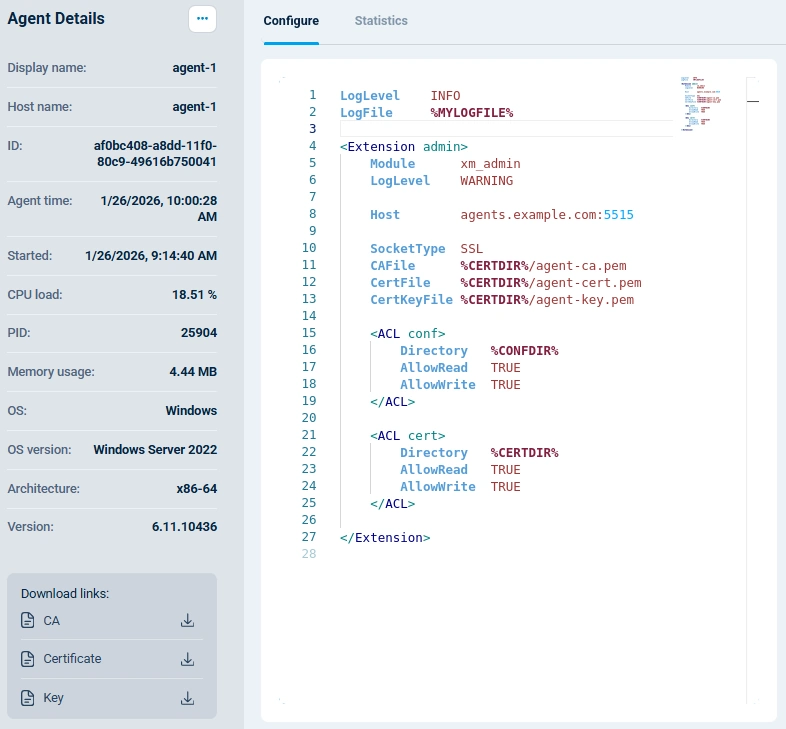Download the Key file
This screenshot has height=729, width=786.
[x=187, y=698]
